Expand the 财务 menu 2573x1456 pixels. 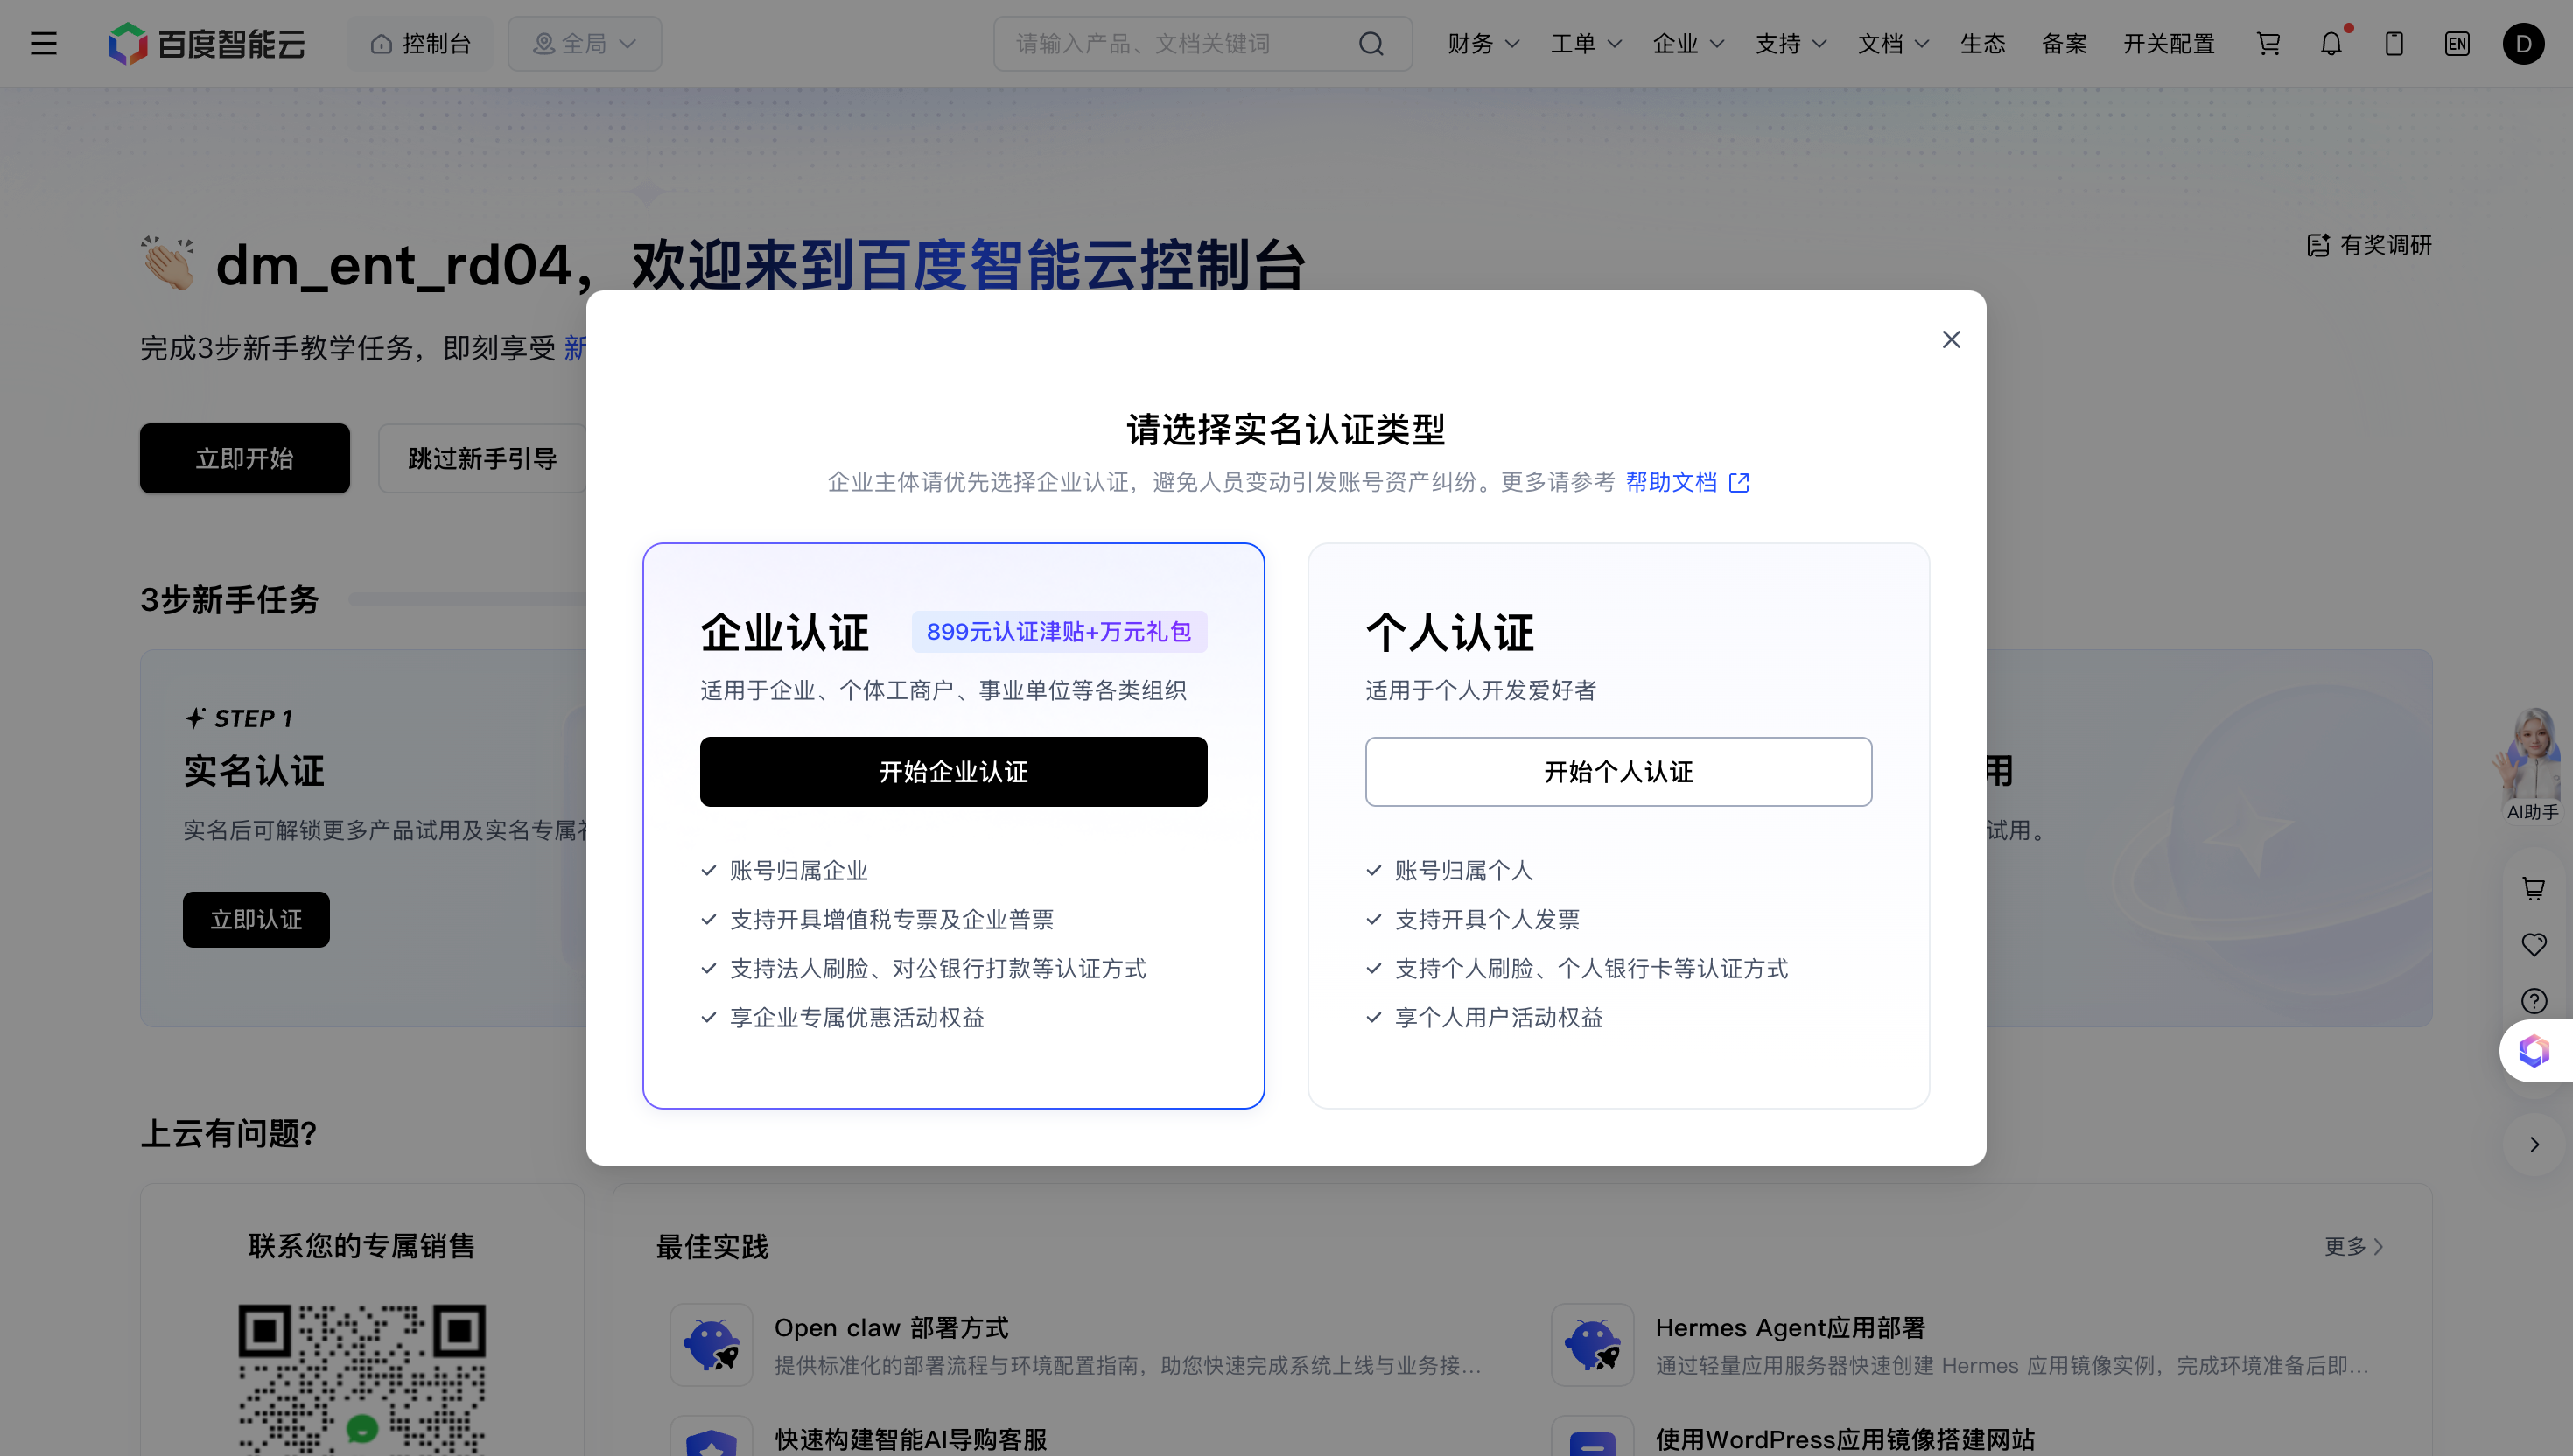pos(1483,44)
